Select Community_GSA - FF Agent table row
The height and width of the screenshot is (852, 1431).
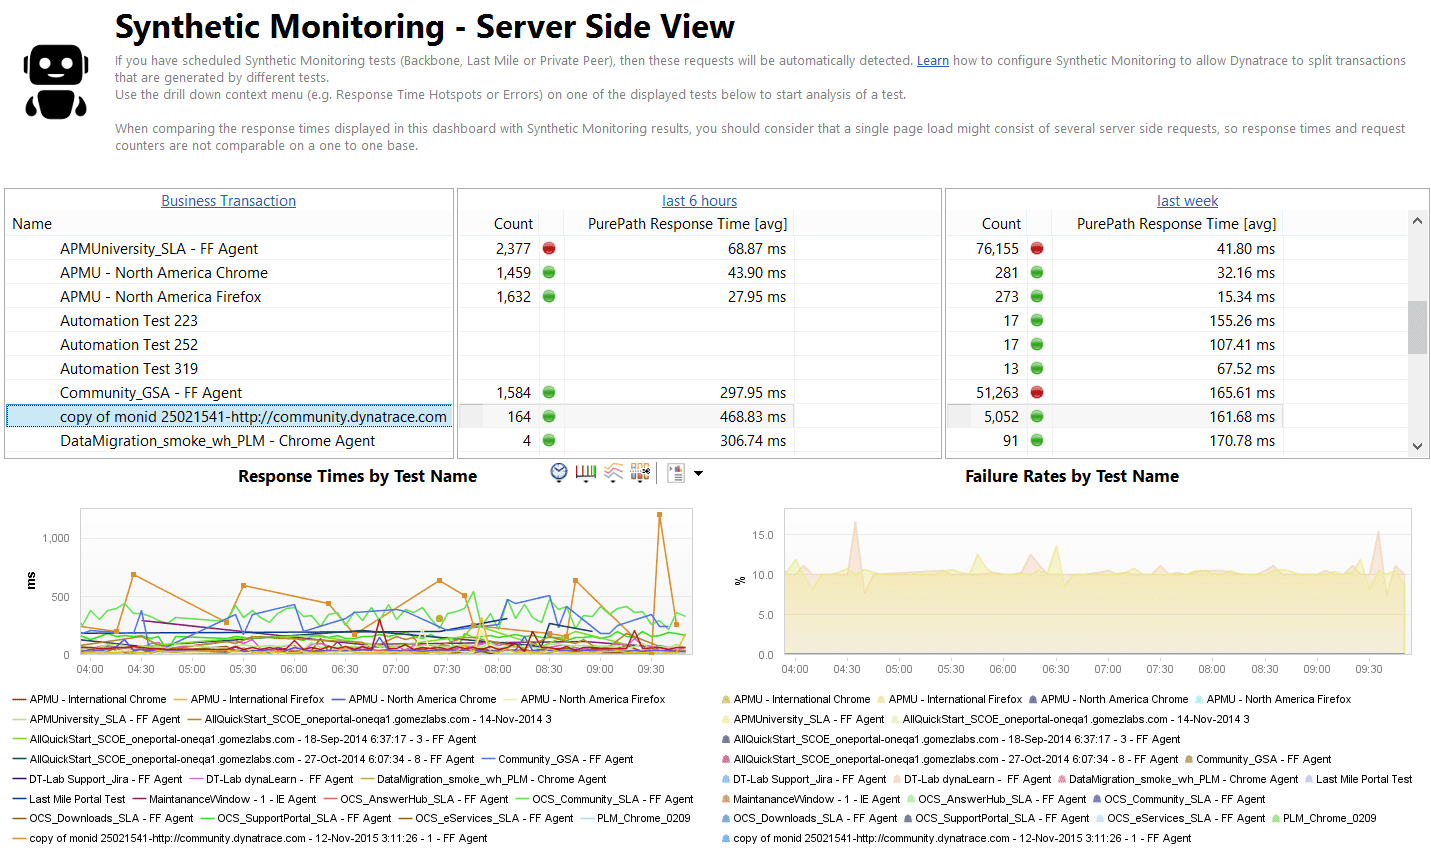point(229,392)
